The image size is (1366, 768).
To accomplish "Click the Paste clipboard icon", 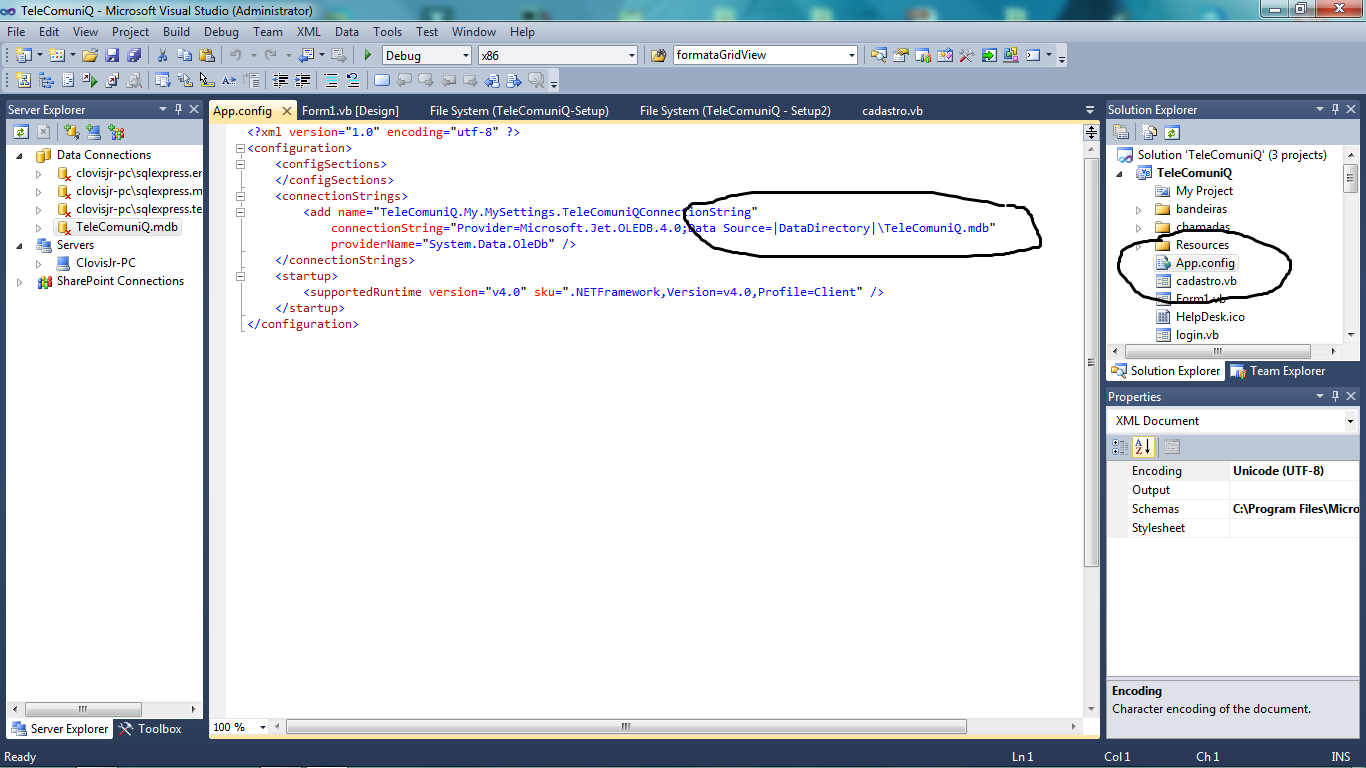I will pyautogui.click(x=207, y=55).
